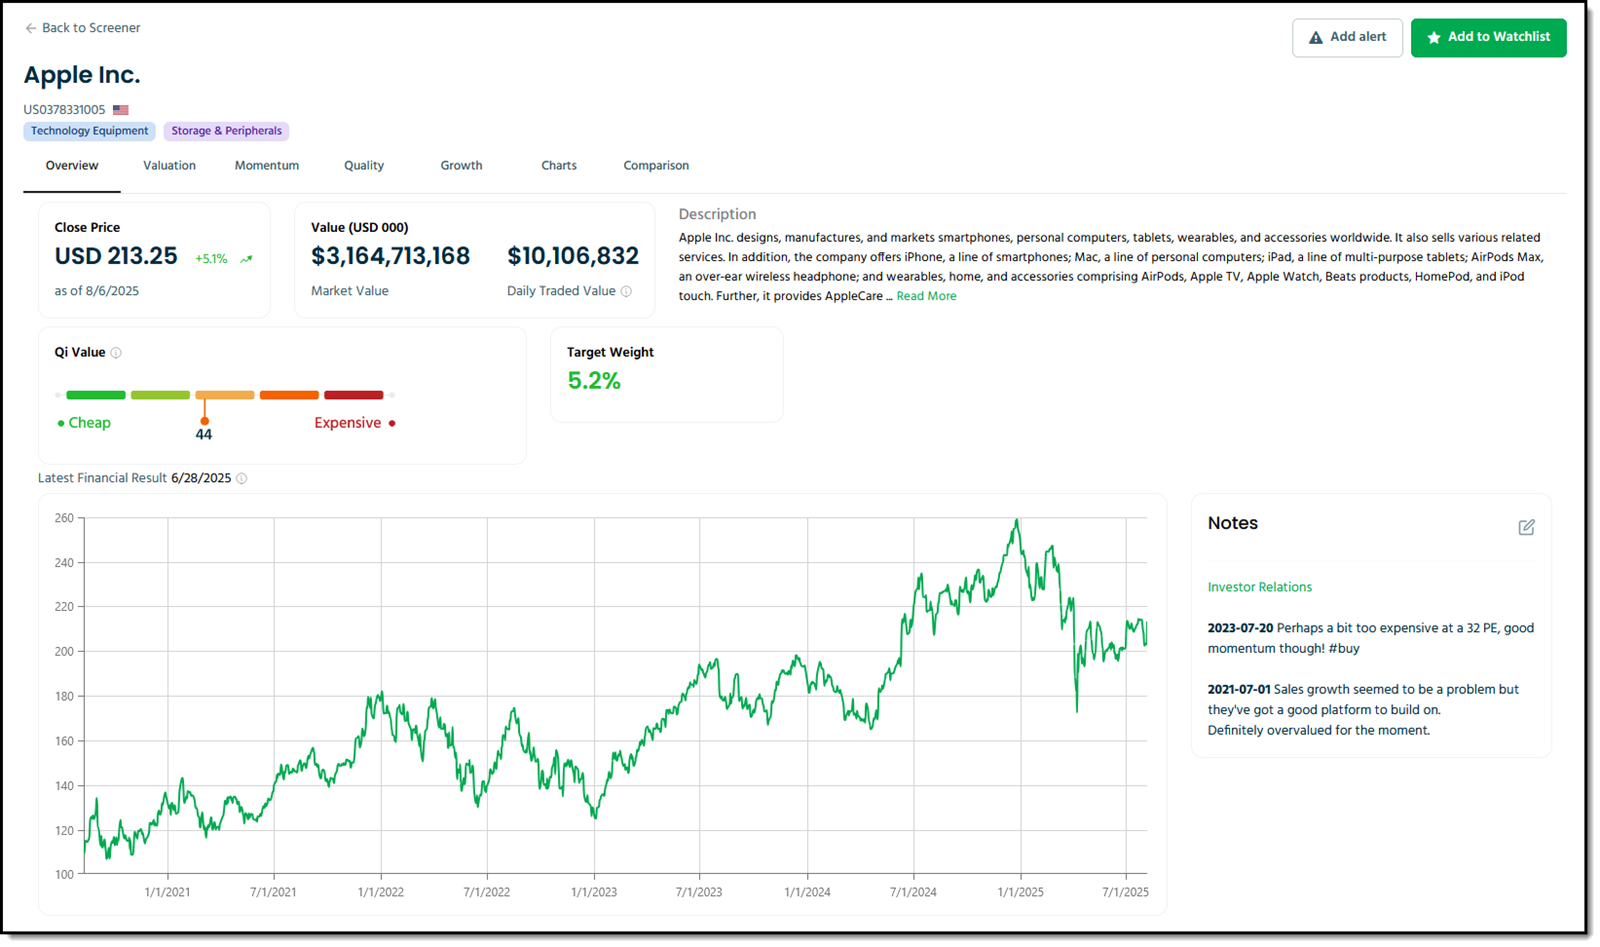Click the Cheap label under Qi Value
This screenshot has width=1600, height=947.
coord(89,423)
